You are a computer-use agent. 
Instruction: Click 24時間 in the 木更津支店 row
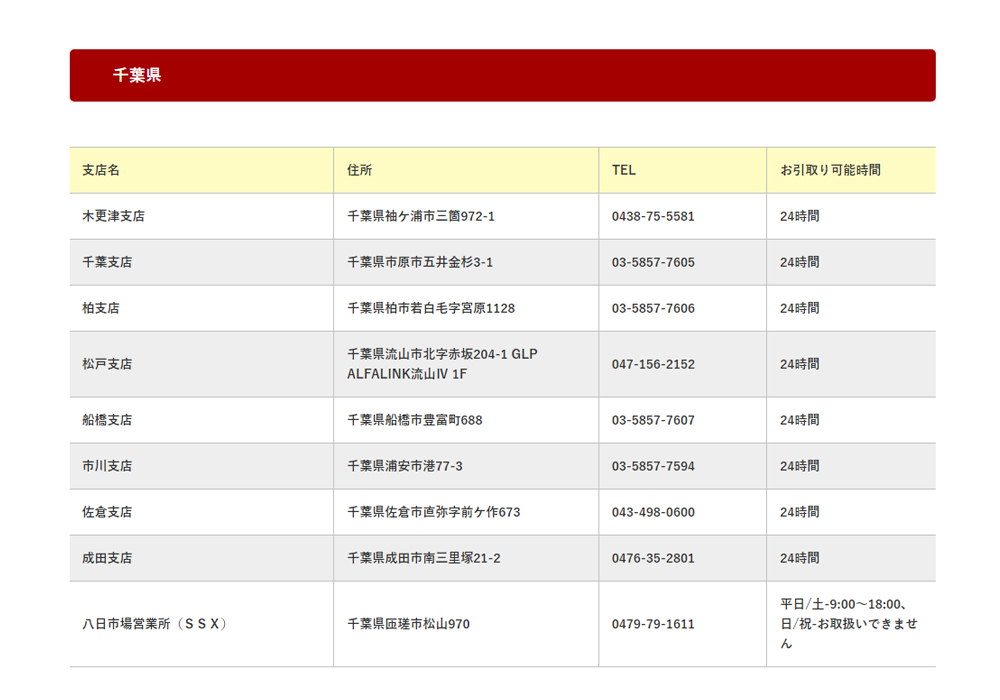click(x=800, y=216)
